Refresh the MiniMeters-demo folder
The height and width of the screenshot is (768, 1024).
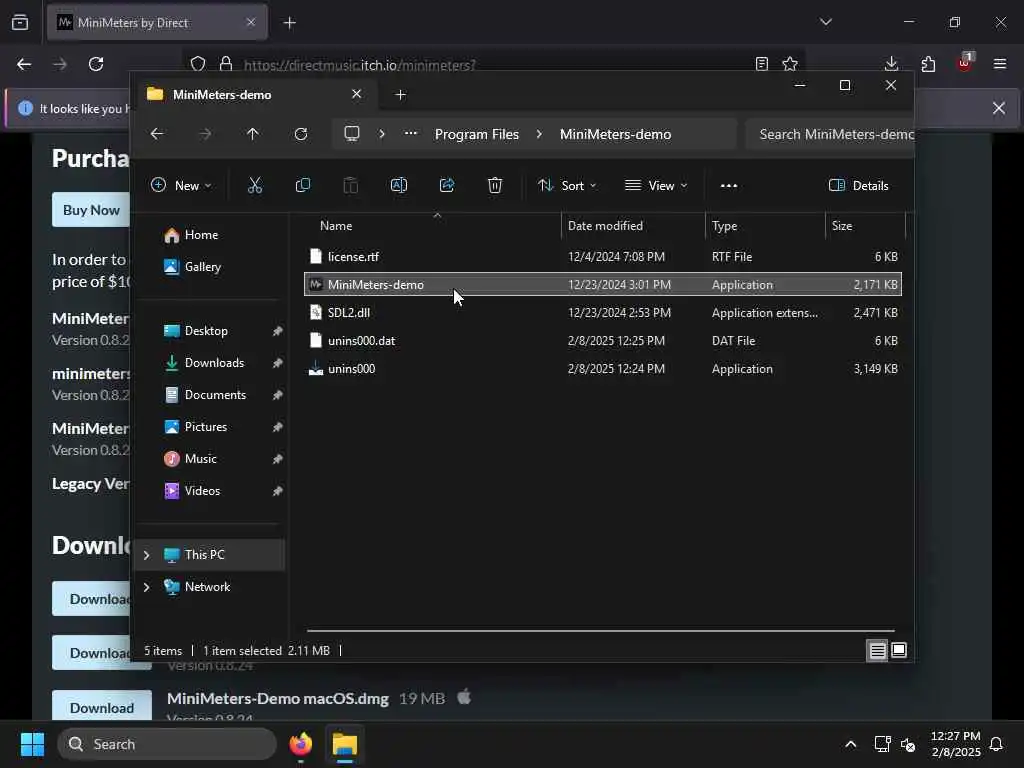tap(300, 134)
